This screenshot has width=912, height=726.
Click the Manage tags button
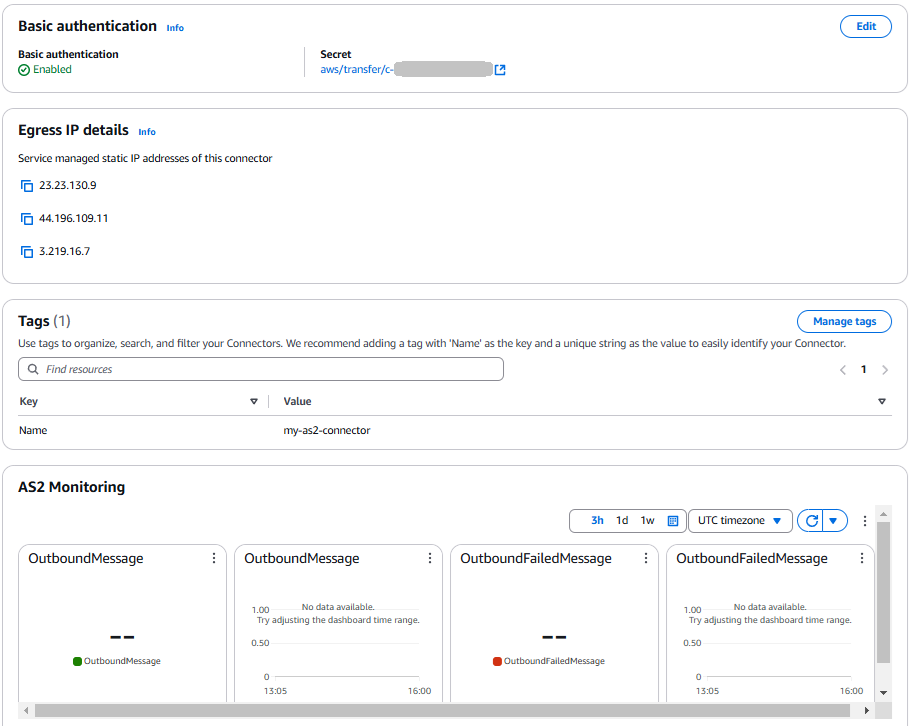[844, 321]
